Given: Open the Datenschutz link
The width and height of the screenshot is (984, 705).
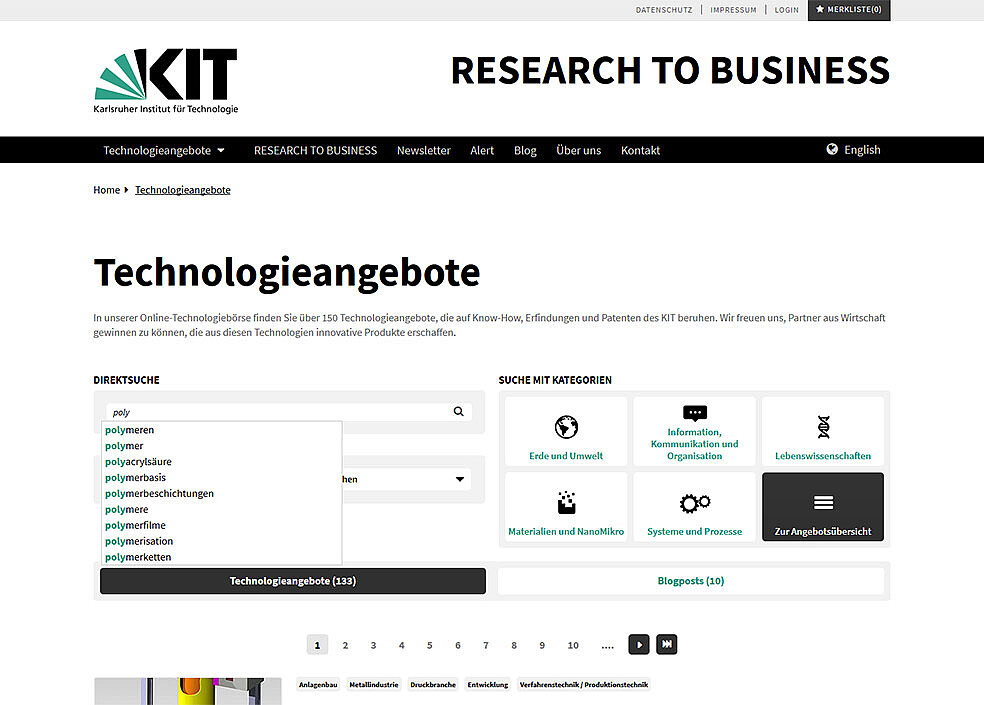Looking at the screenshot, I should [664, 9].
